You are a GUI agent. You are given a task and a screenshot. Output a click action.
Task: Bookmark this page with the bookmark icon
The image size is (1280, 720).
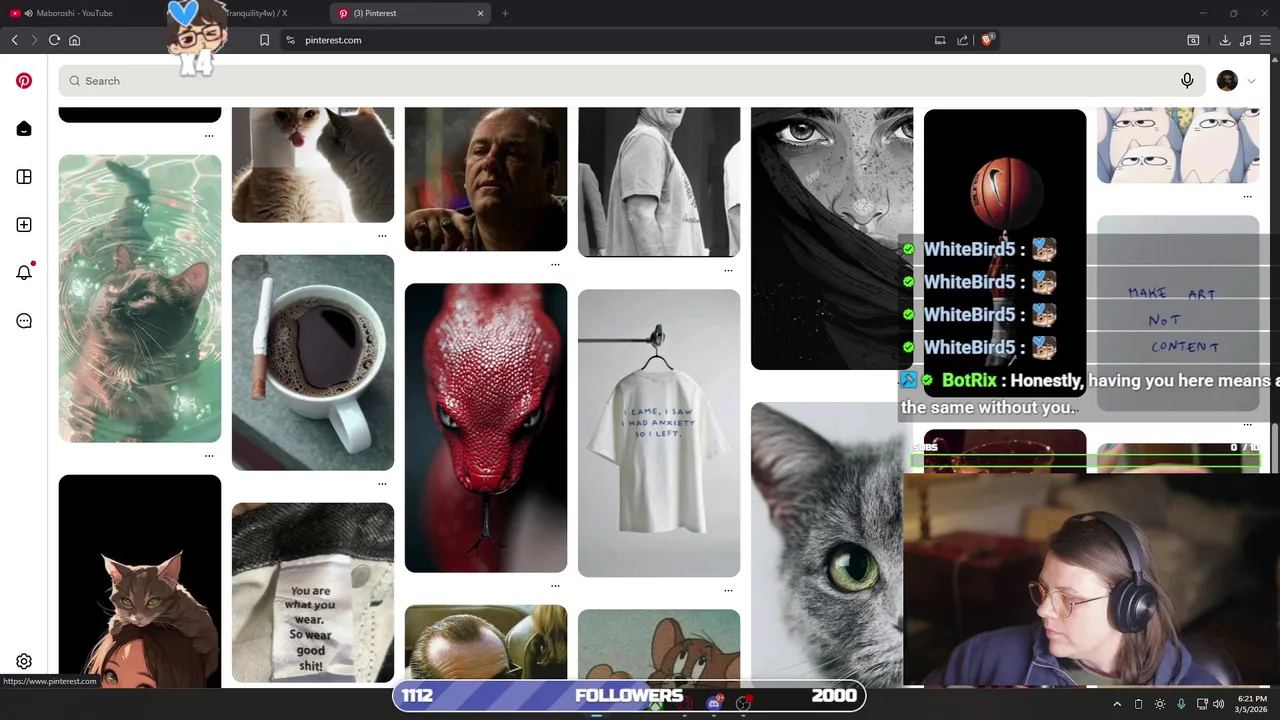click(264, 40)
